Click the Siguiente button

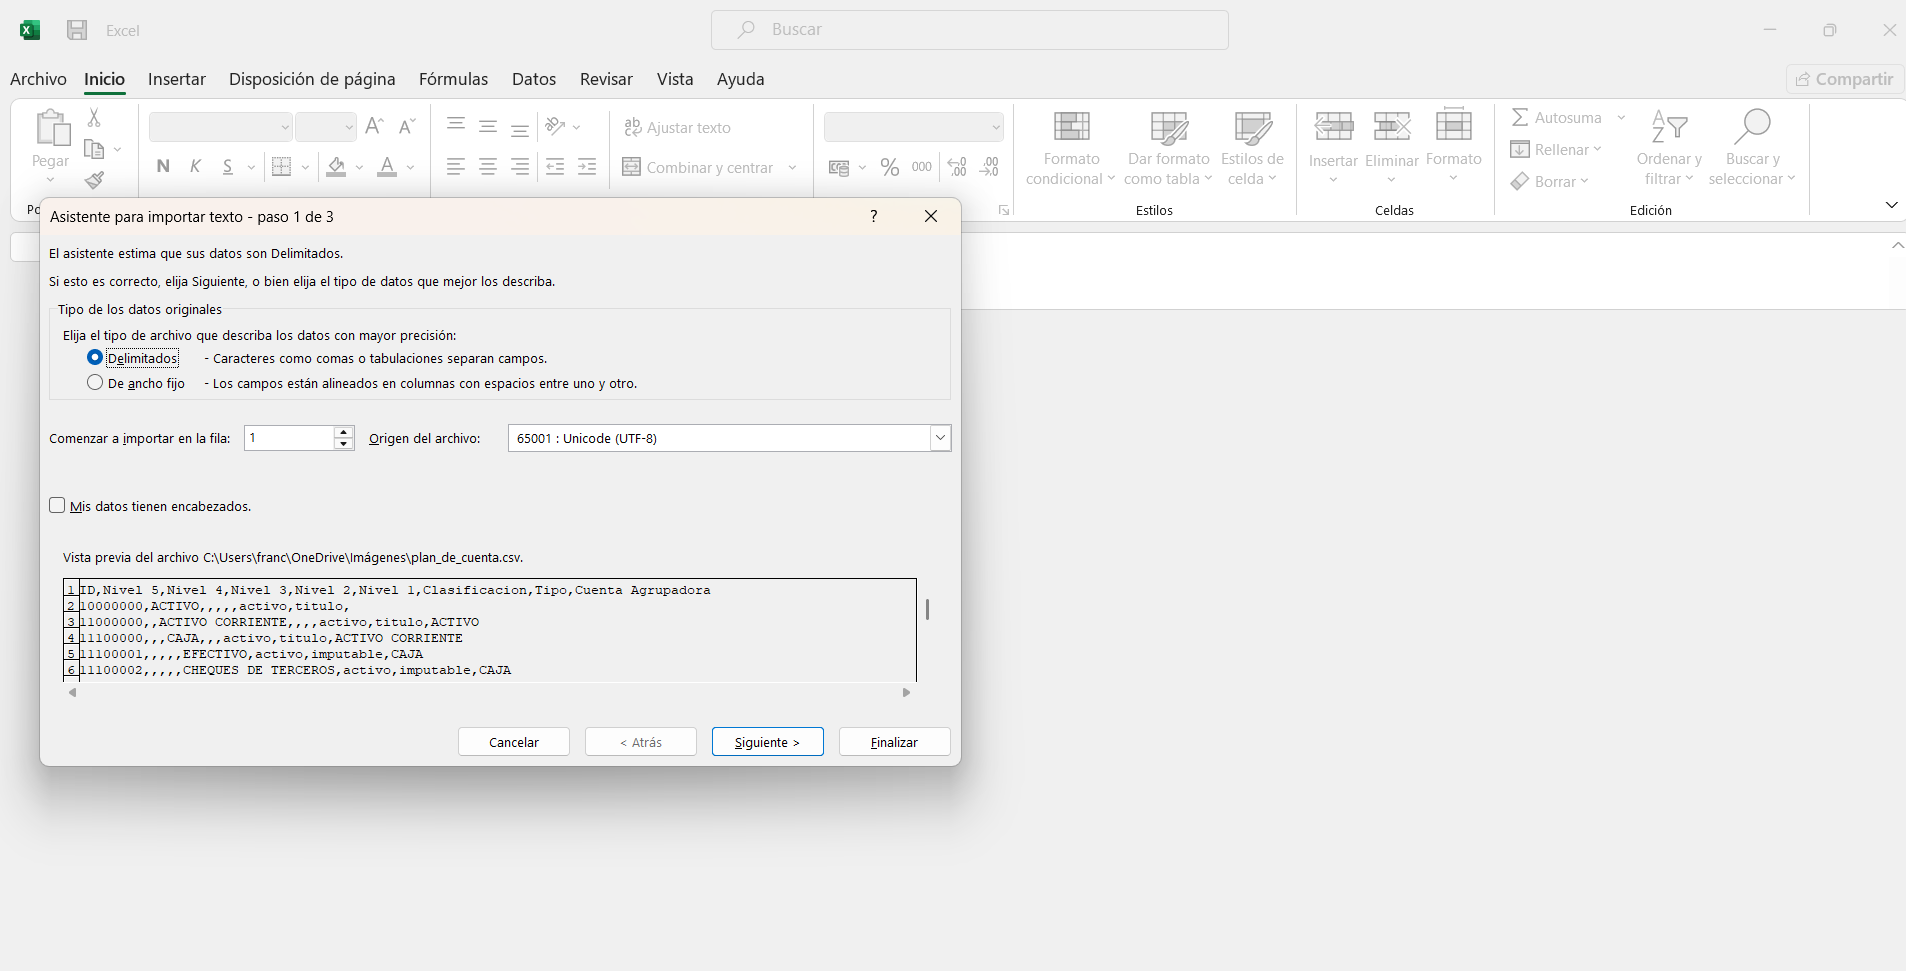tap(767, 742)
